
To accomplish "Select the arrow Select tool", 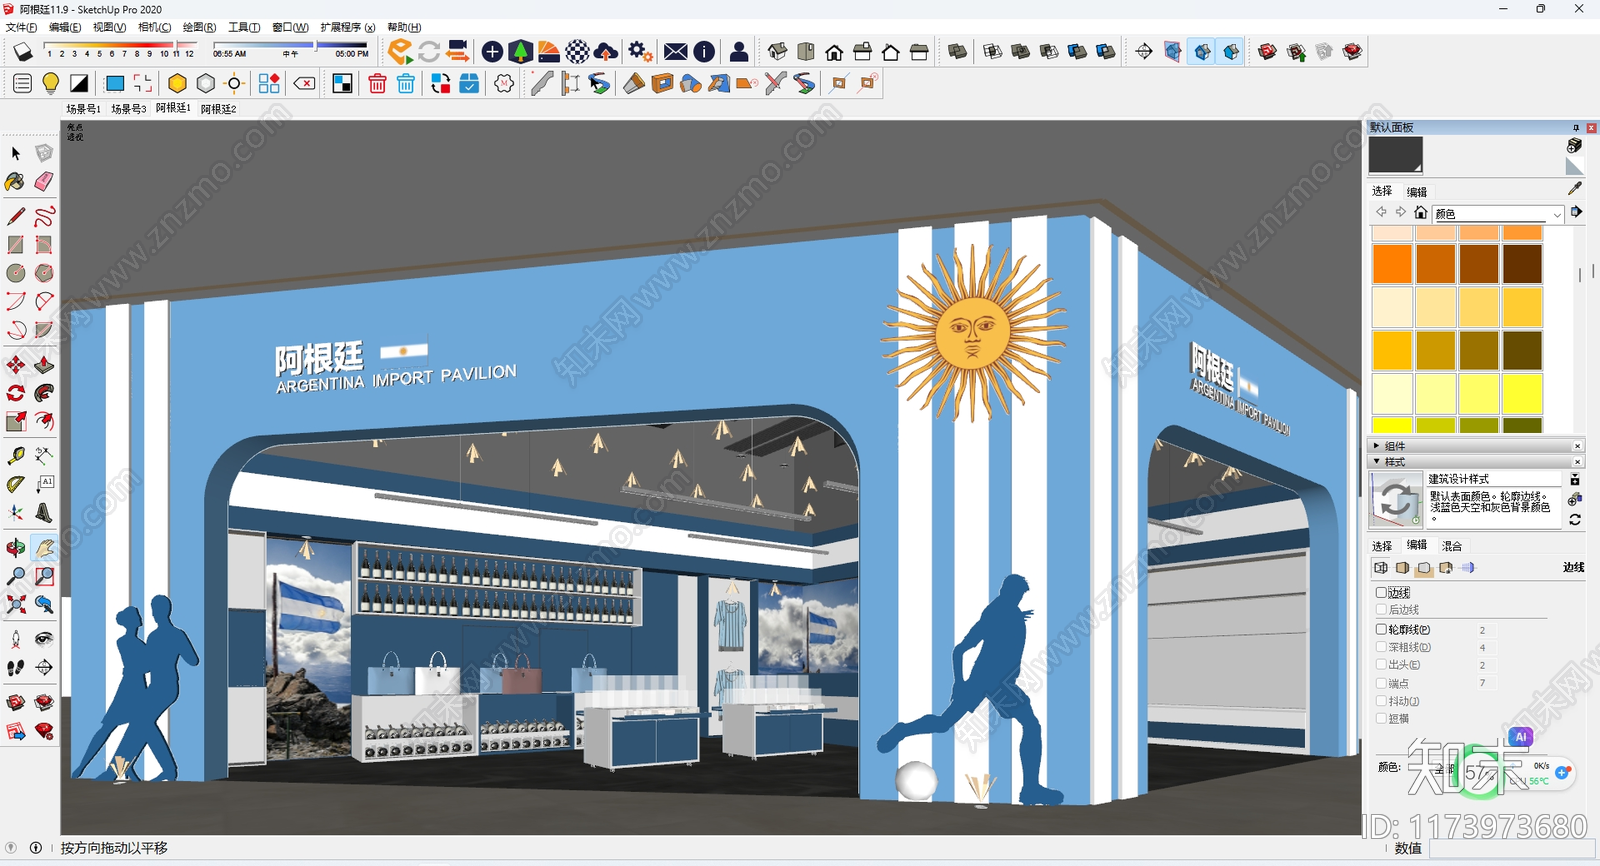I will click(x=15, y=153).
